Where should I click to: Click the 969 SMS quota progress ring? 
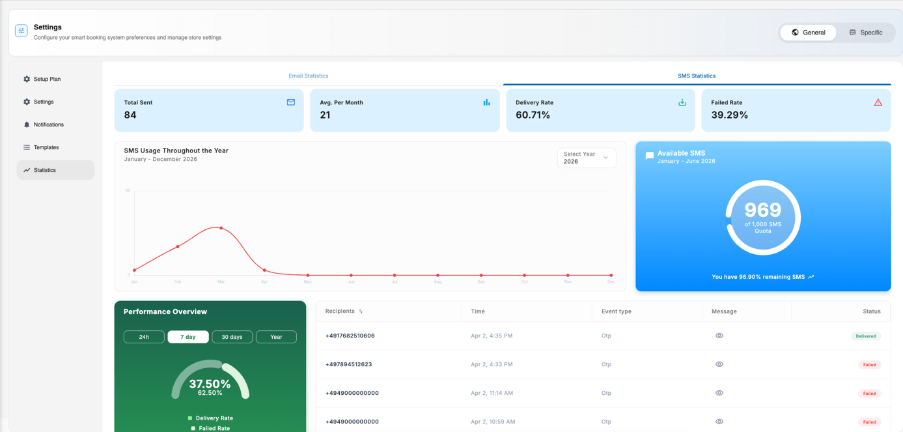[762, 218]
